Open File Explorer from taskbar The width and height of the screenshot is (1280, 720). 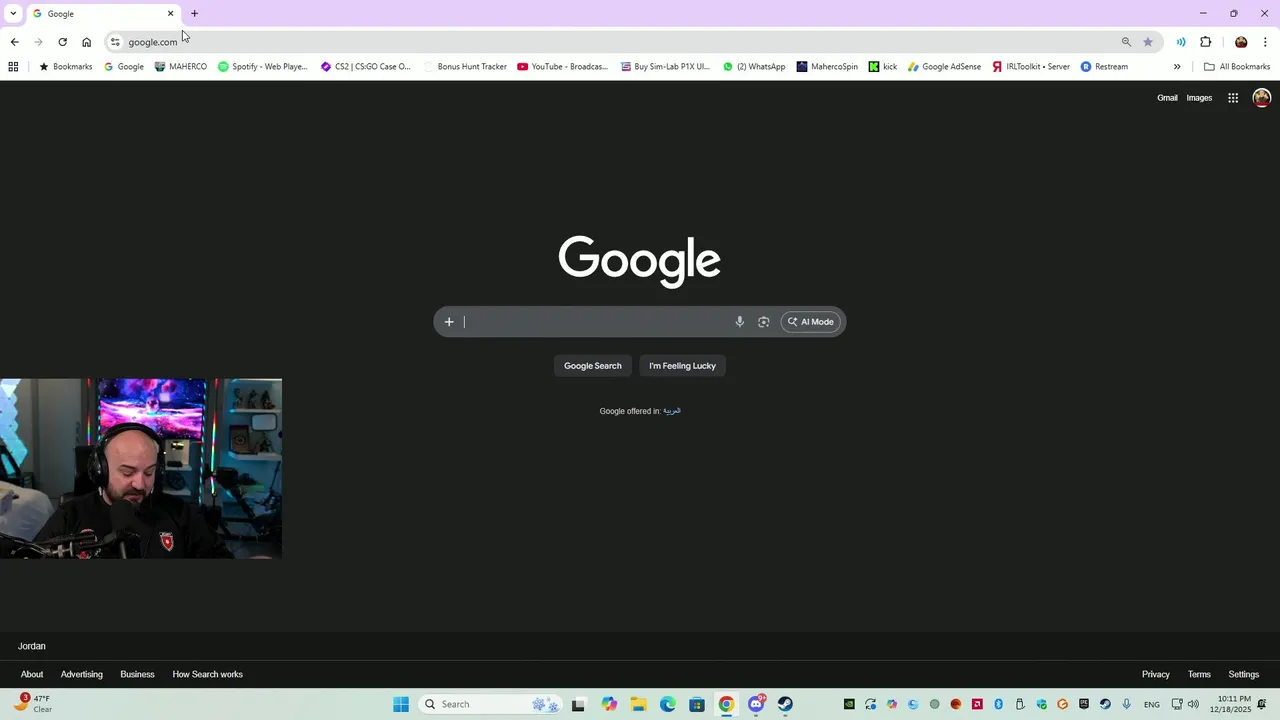point(638,704)
